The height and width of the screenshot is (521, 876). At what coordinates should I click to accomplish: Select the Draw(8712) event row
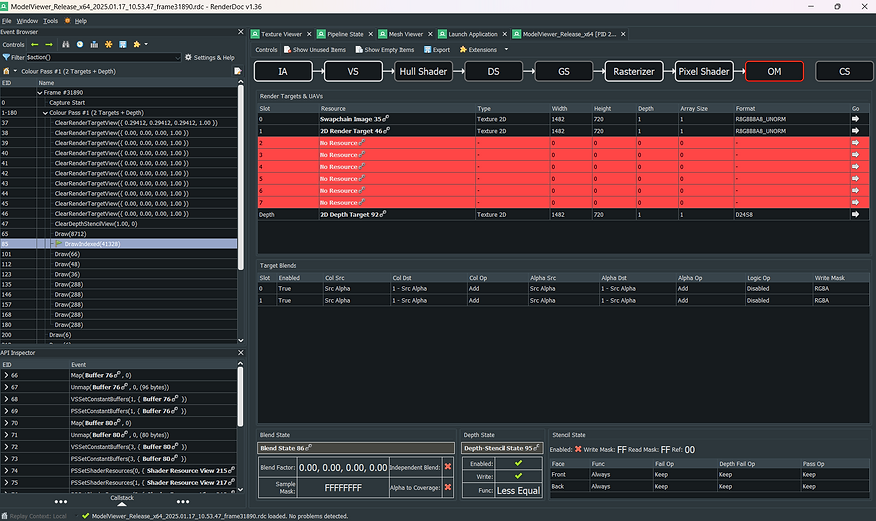point(118,234)
